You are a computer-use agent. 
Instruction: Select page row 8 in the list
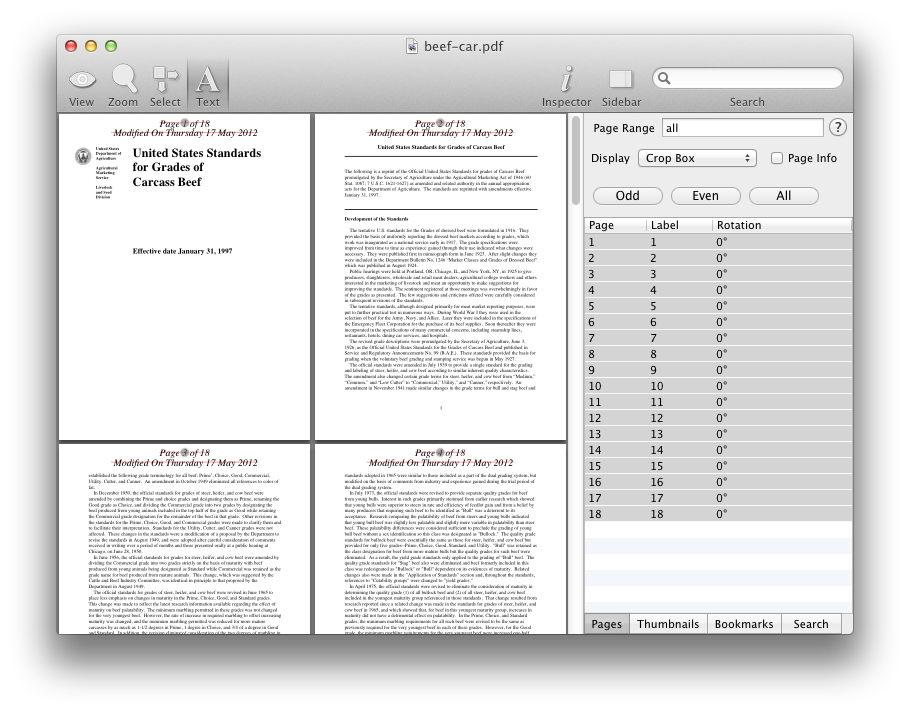pos(718,354)
